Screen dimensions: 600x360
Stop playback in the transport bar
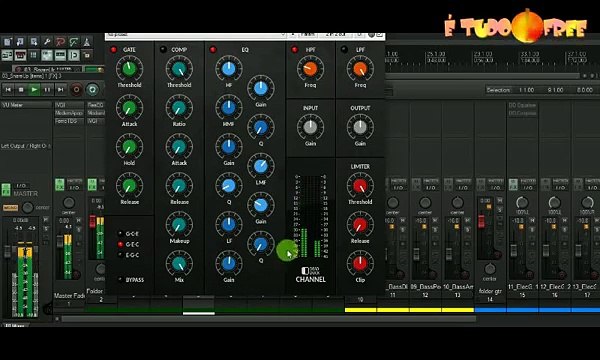click(x=21, y=90)
